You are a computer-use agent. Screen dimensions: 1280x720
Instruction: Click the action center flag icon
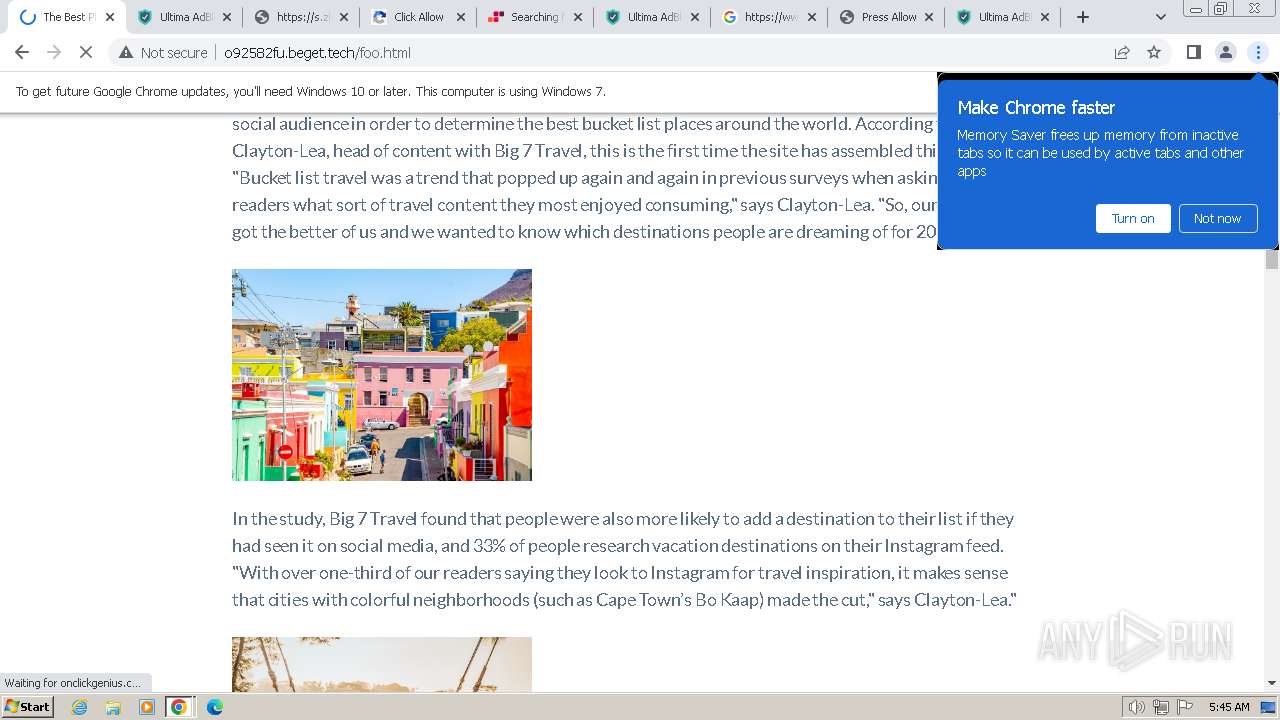click(x=1185, y=707)
